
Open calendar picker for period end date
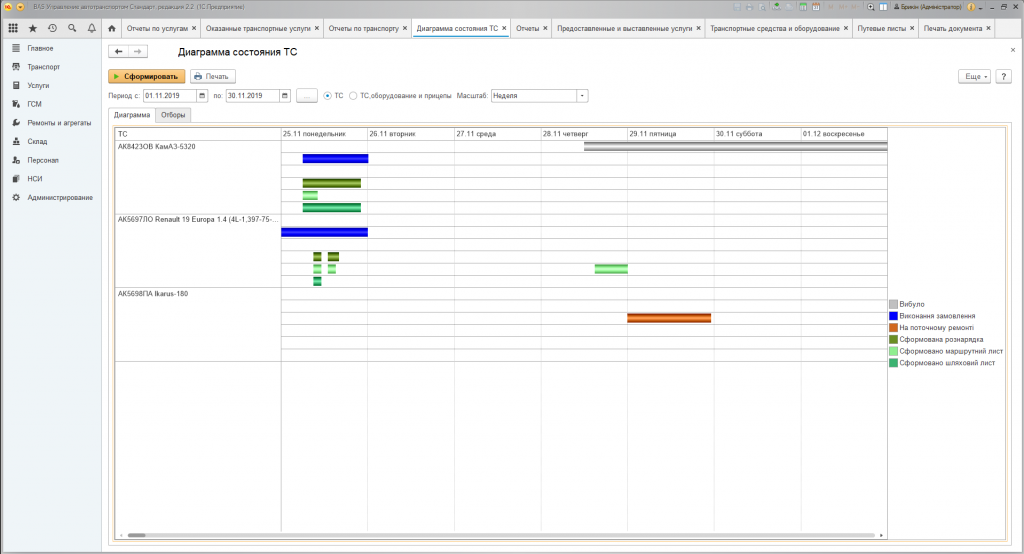click(285, 95)
